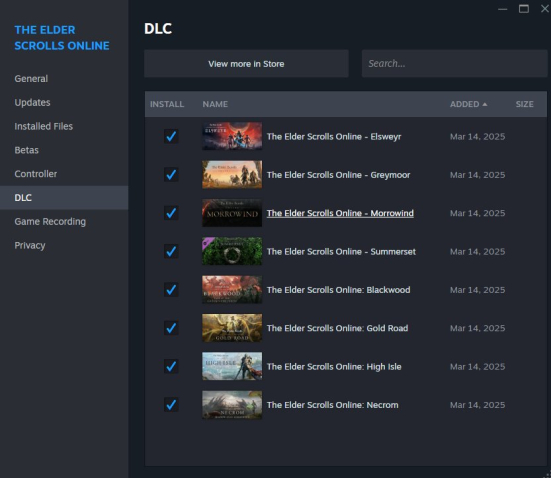Toggle install checkbox for Morrowind DLC
The width and height of the screenshot is (551, 478).
[171, 213]
